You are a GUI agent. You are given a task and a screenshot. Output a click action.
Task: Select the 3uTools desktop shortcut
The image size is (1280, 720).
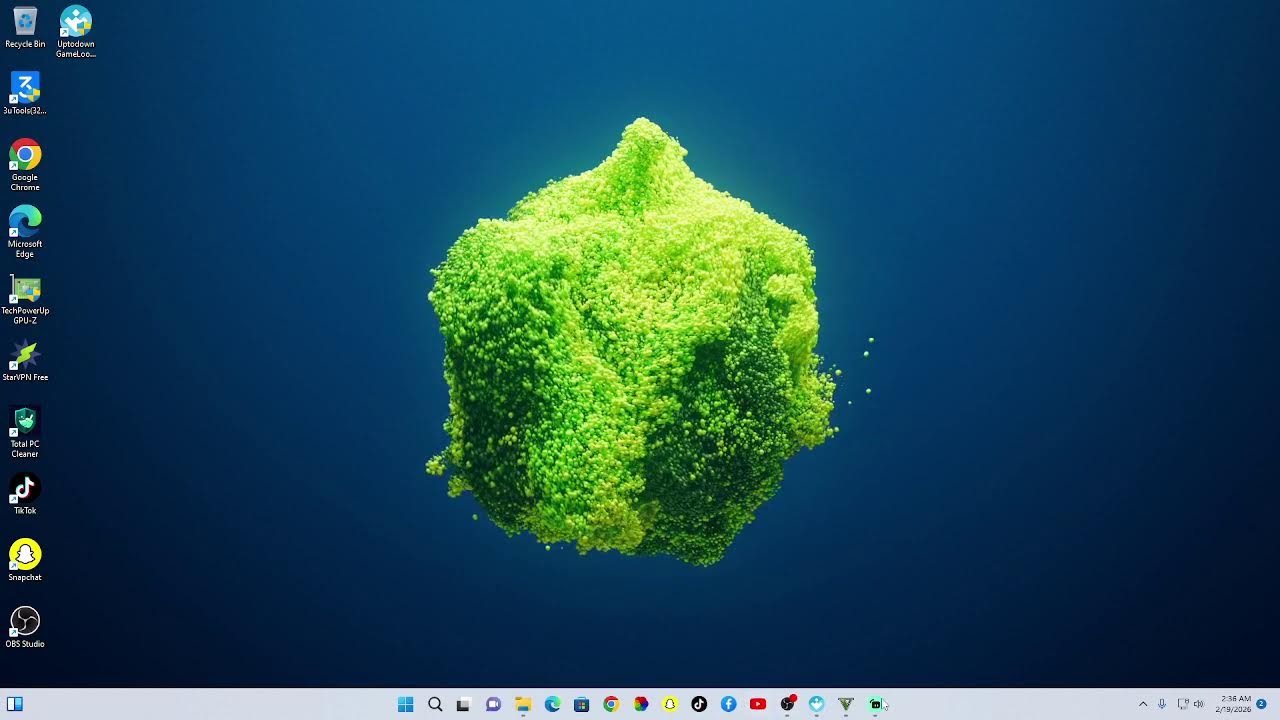pos(25,94)
